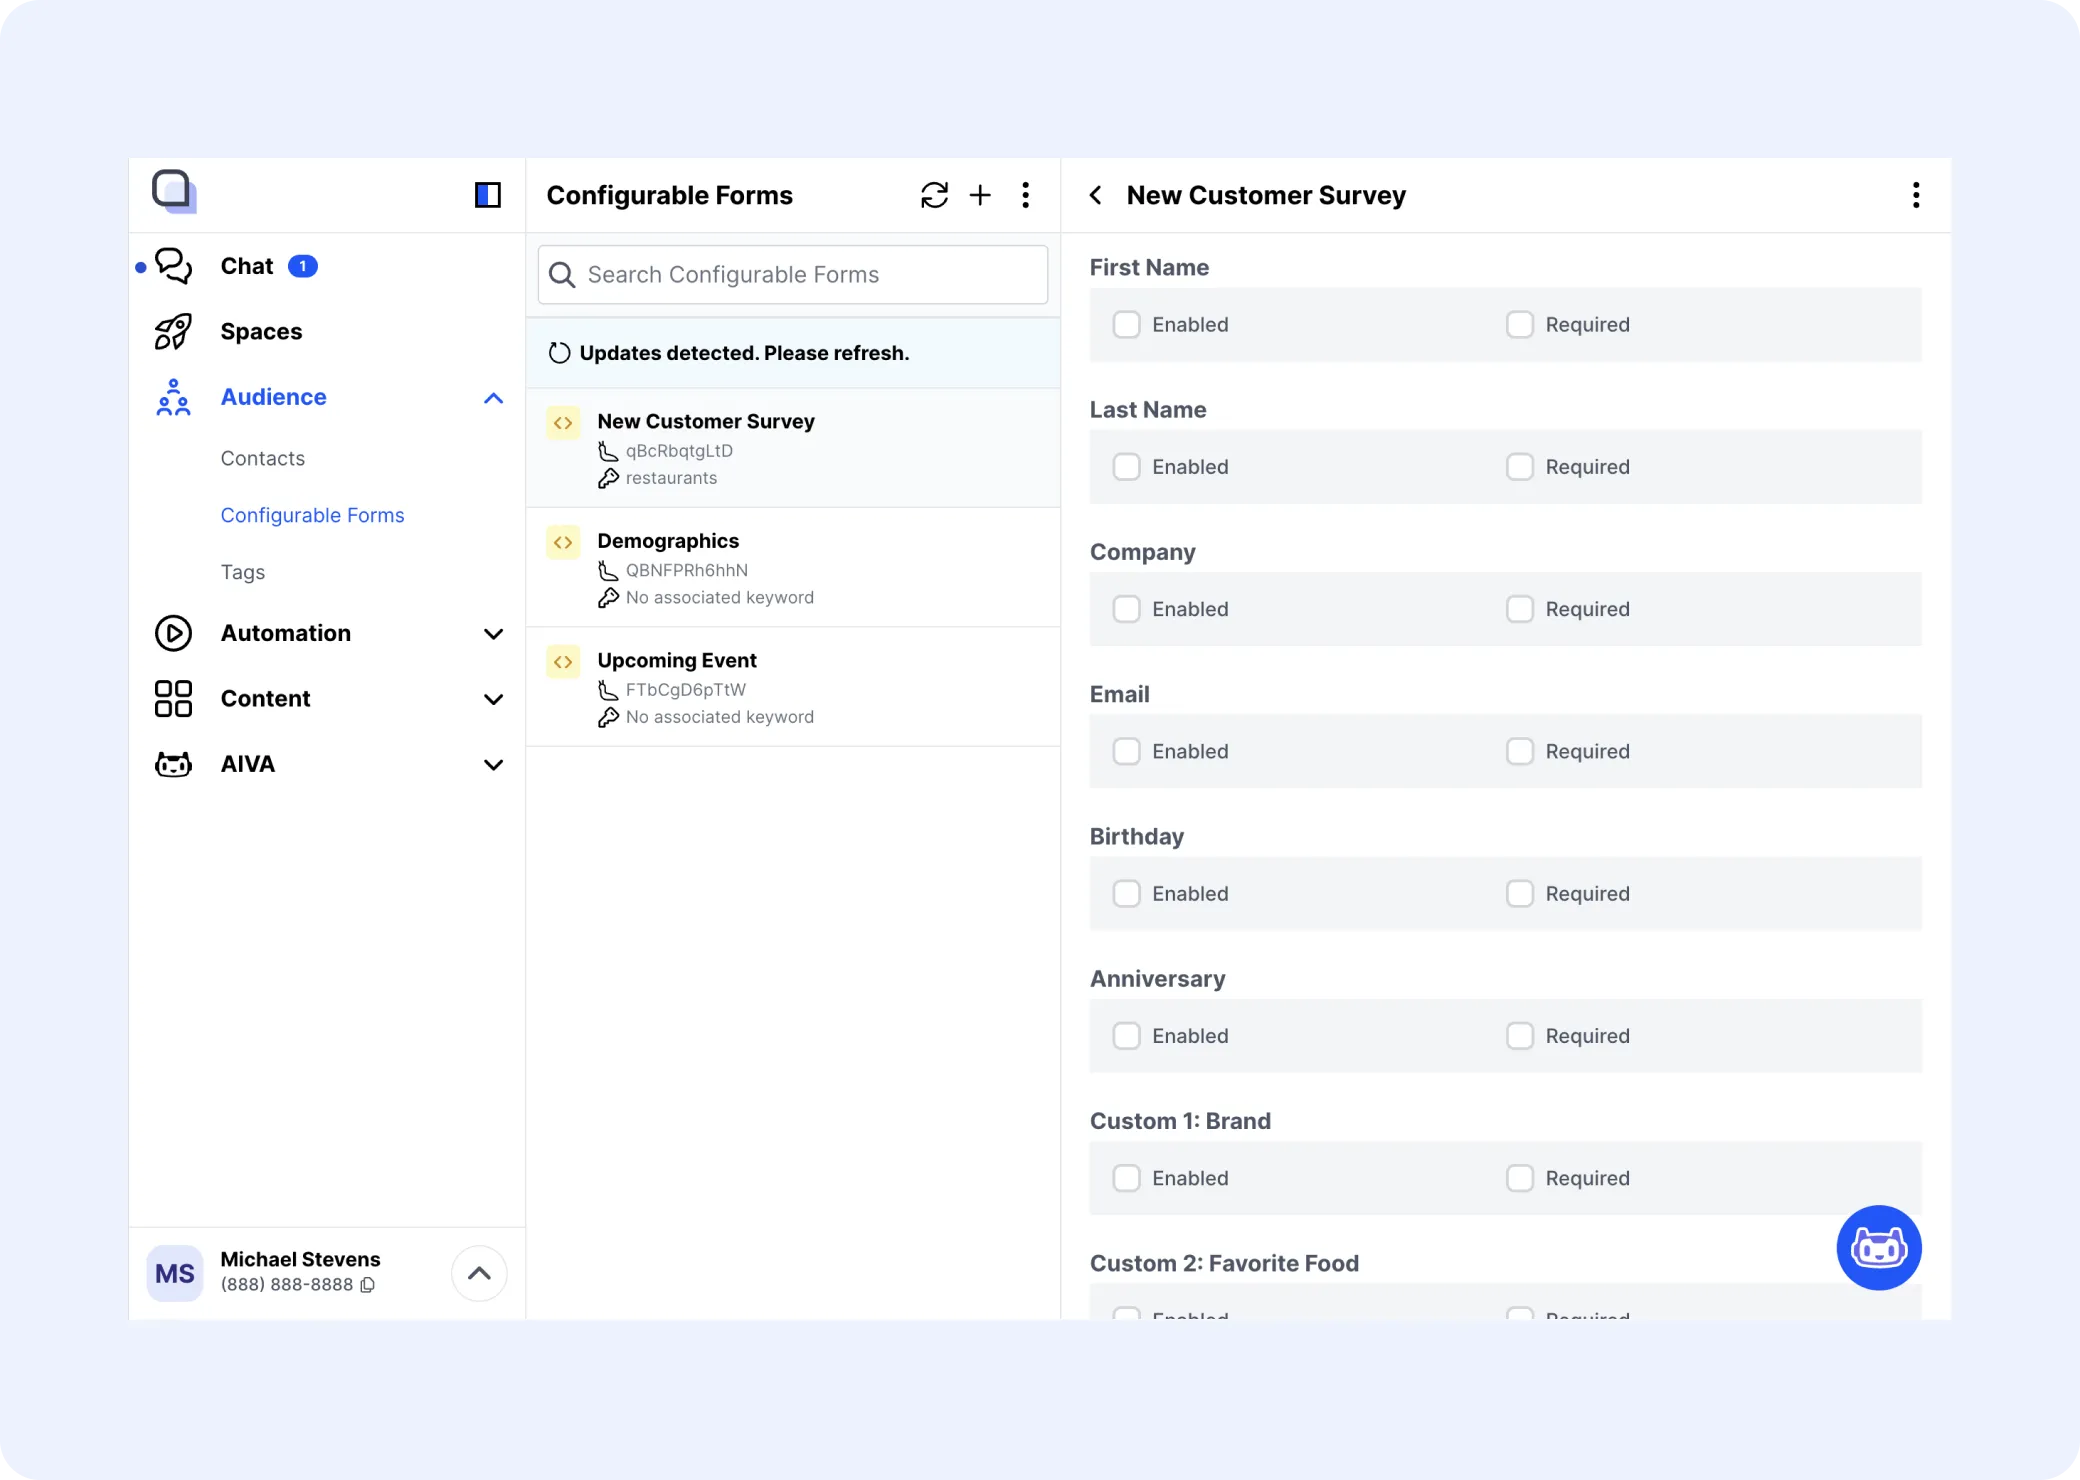This screenshot has height=1480, width=2080.
Task: Expand Michael Stevens account menu arrow
Action: [479, 1273]
